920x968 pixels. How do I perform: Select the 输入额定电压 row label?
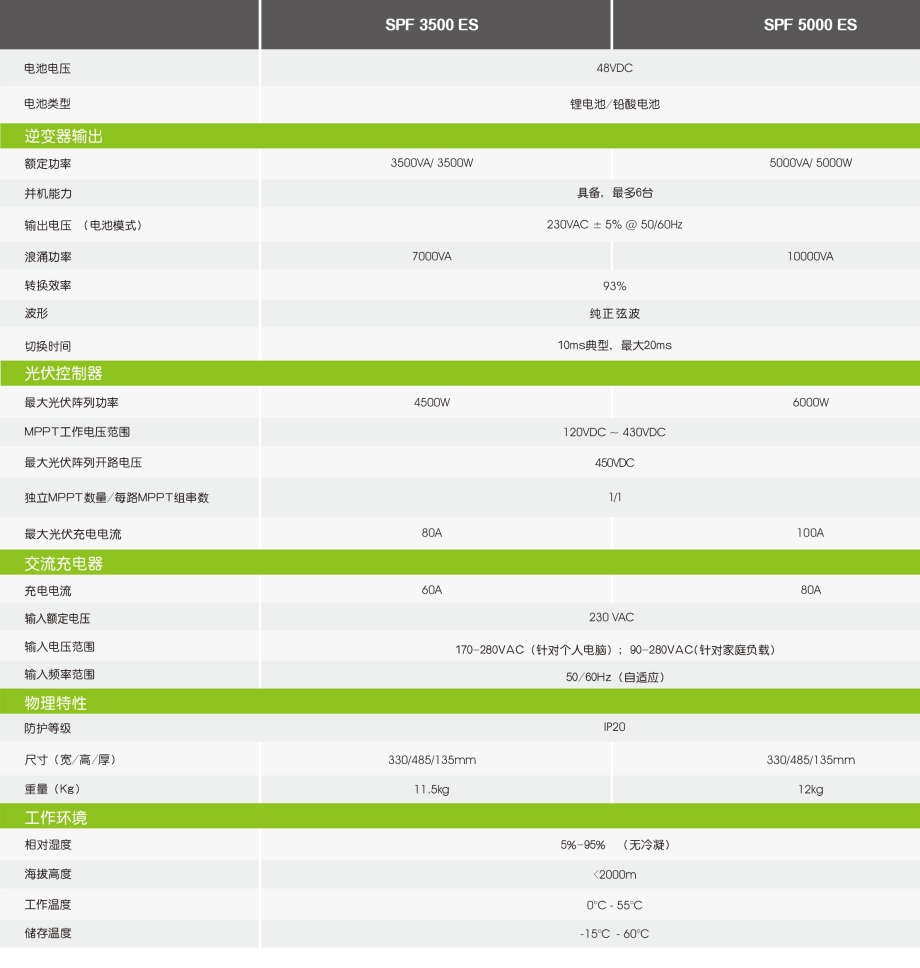57,619
